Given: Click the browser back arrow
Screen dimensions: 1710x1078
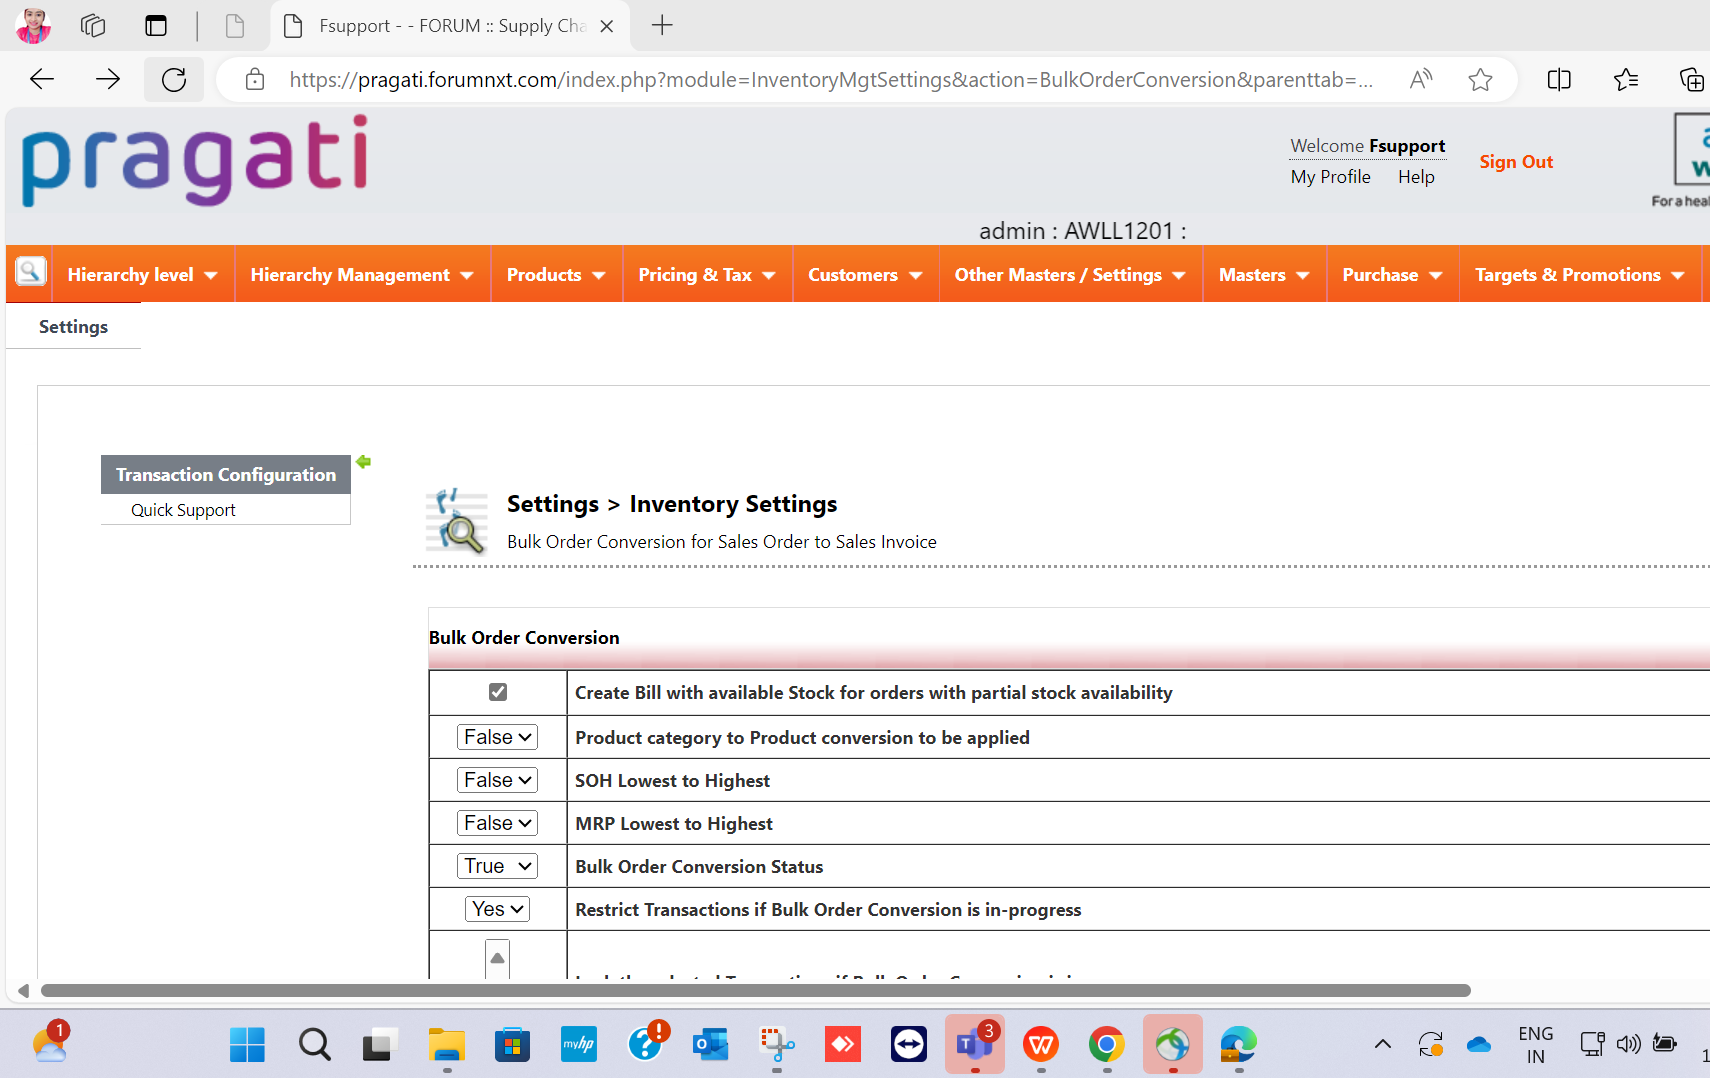Looking at the screenshot, I should pyautogui.click(x=42, y=79).
